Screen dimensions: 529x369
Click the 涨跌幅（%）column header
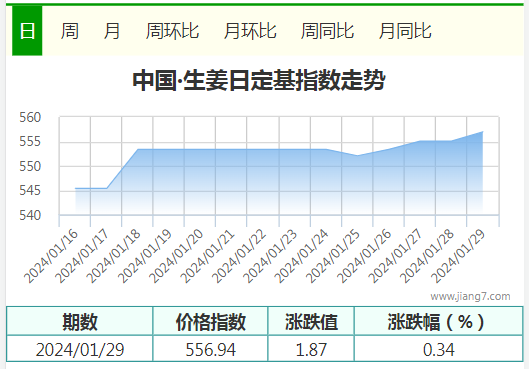pos(439,321)
